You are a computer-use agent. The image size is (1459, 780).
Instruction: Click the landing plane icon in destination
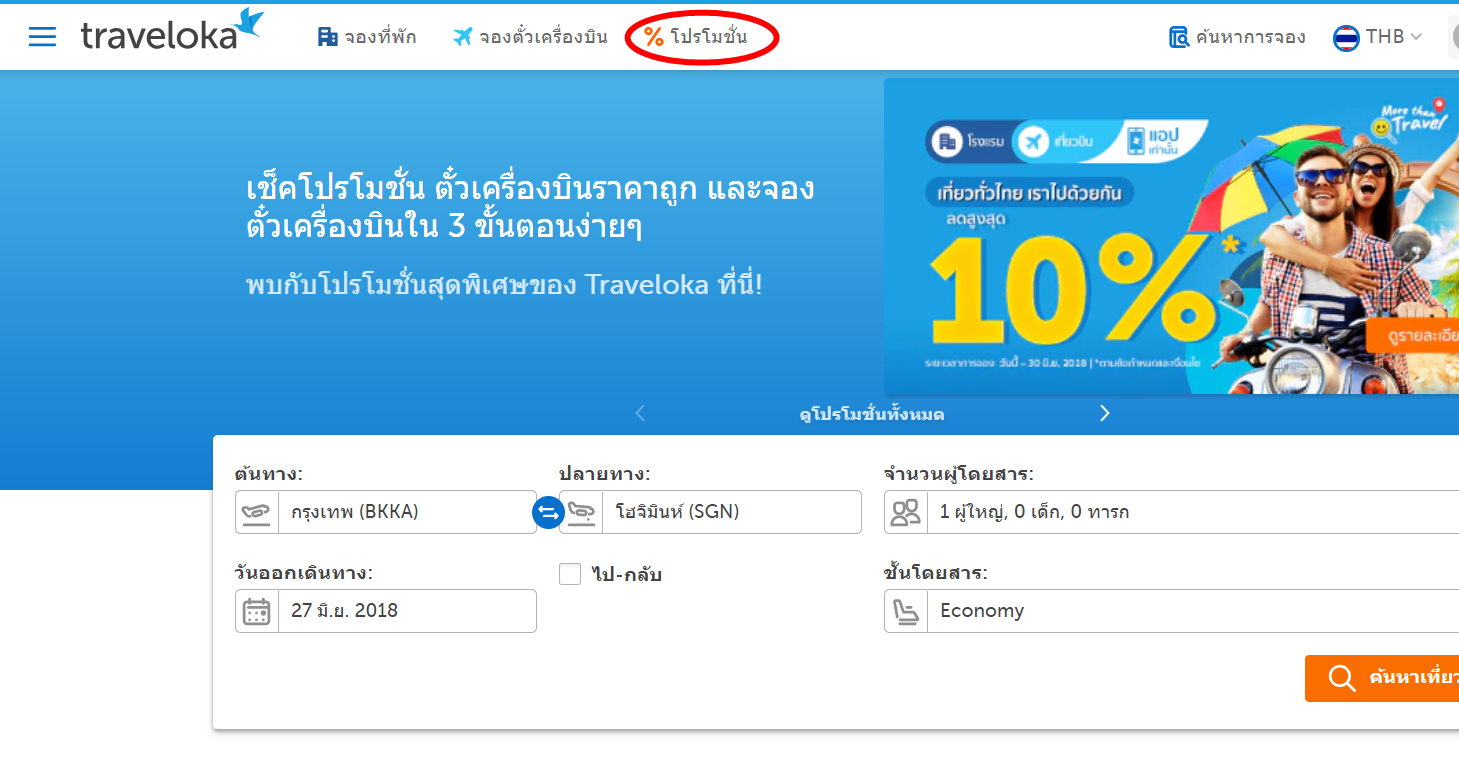tap(581, 512)
